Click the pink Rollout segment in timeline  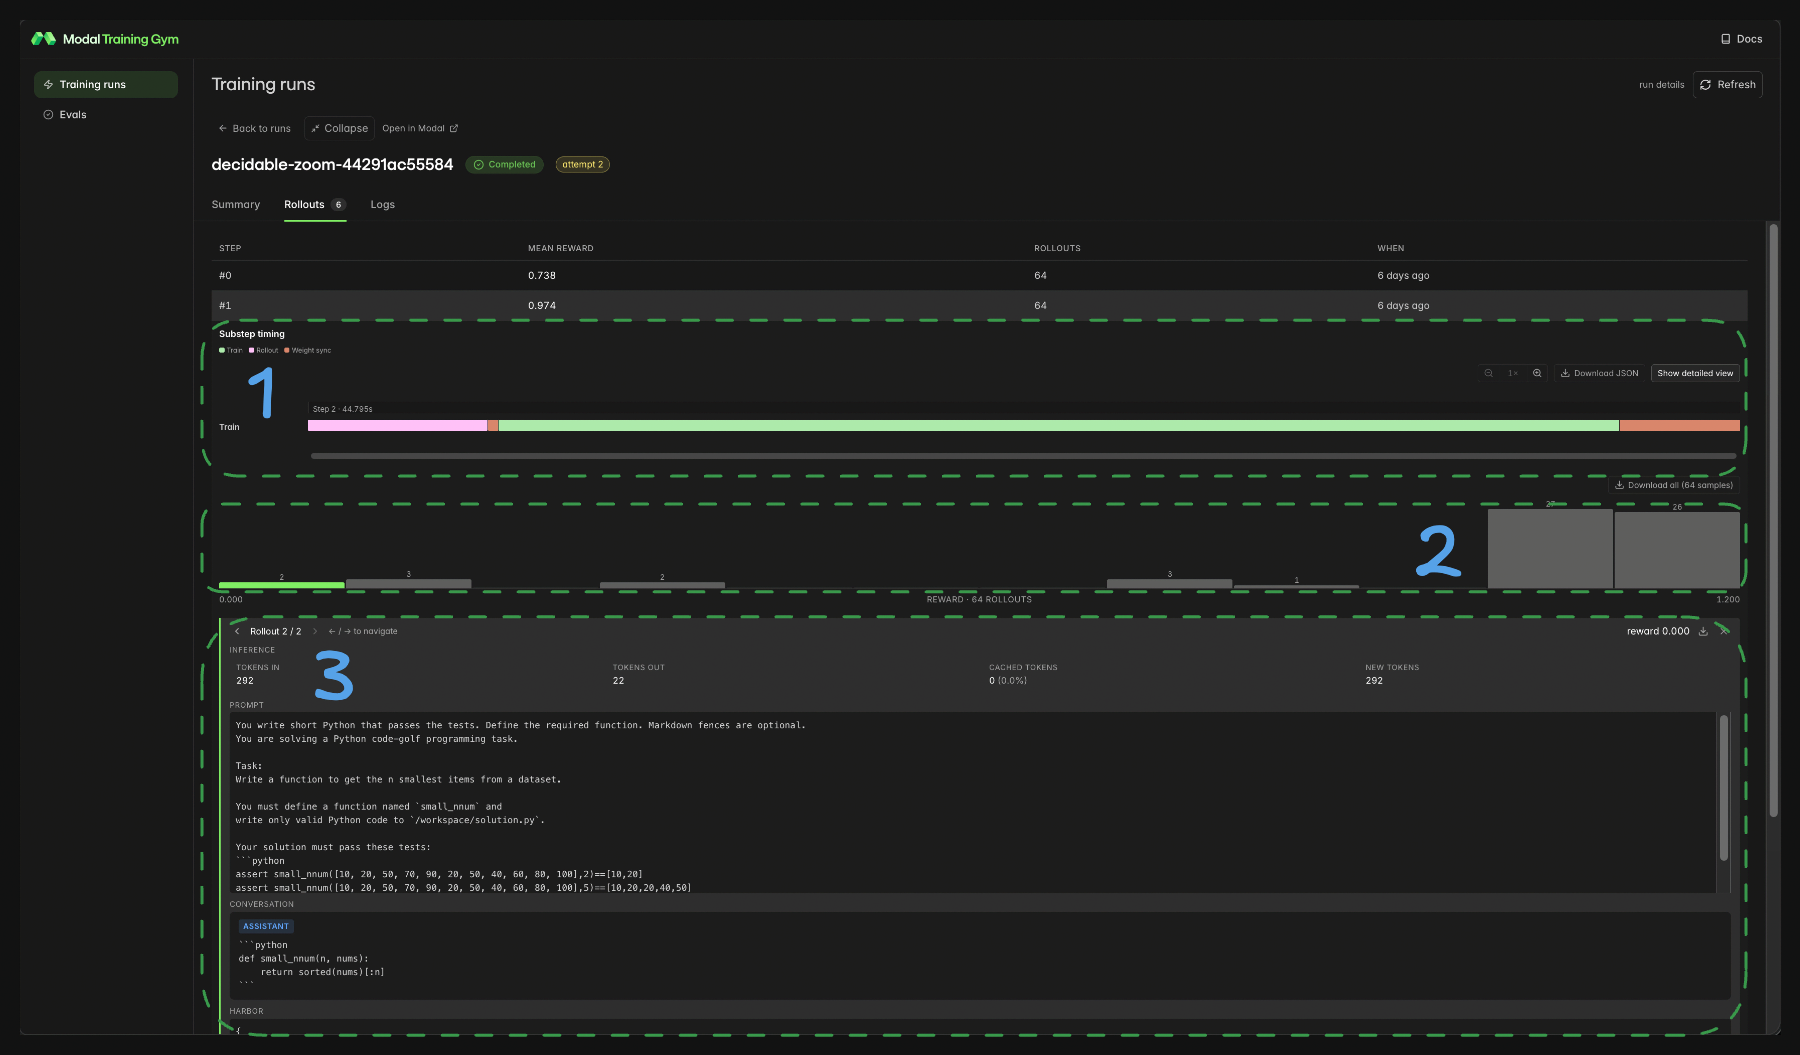pyautogui.click(x=397, y=426)
